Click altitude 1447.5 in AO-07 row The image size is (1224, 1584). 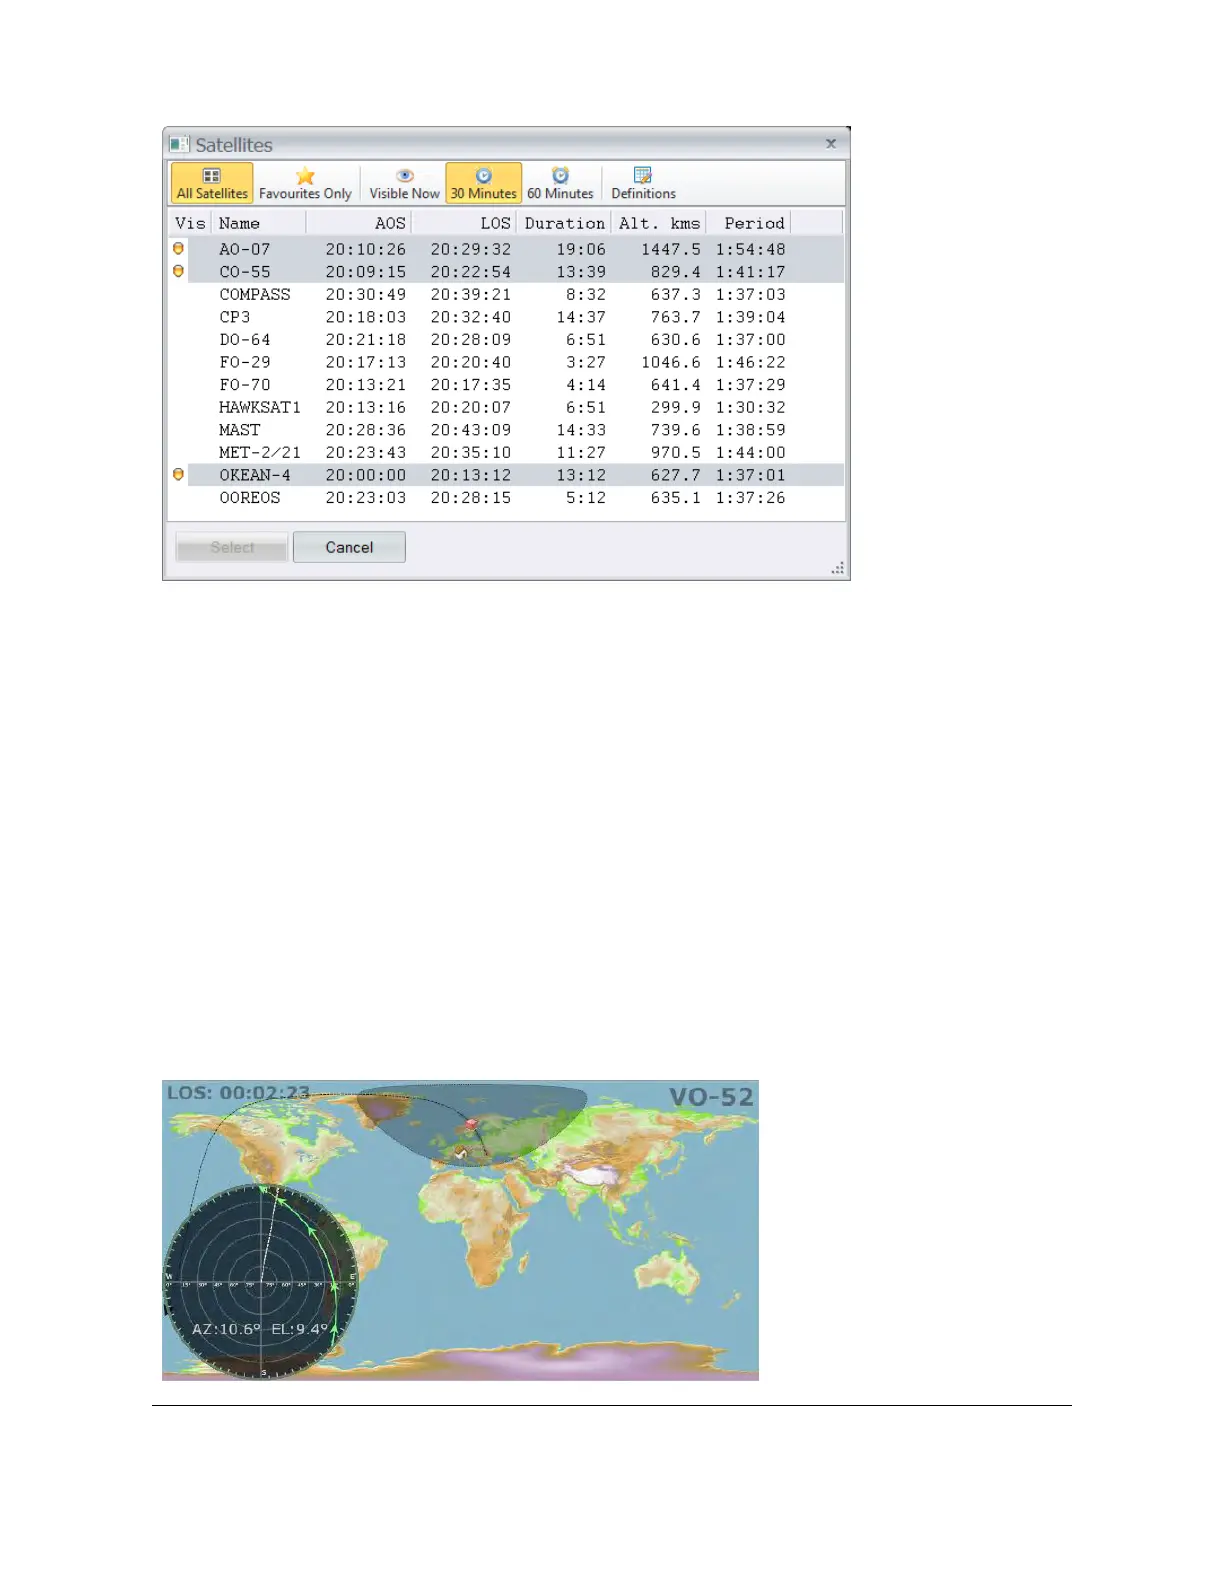[x=671, y=249]
